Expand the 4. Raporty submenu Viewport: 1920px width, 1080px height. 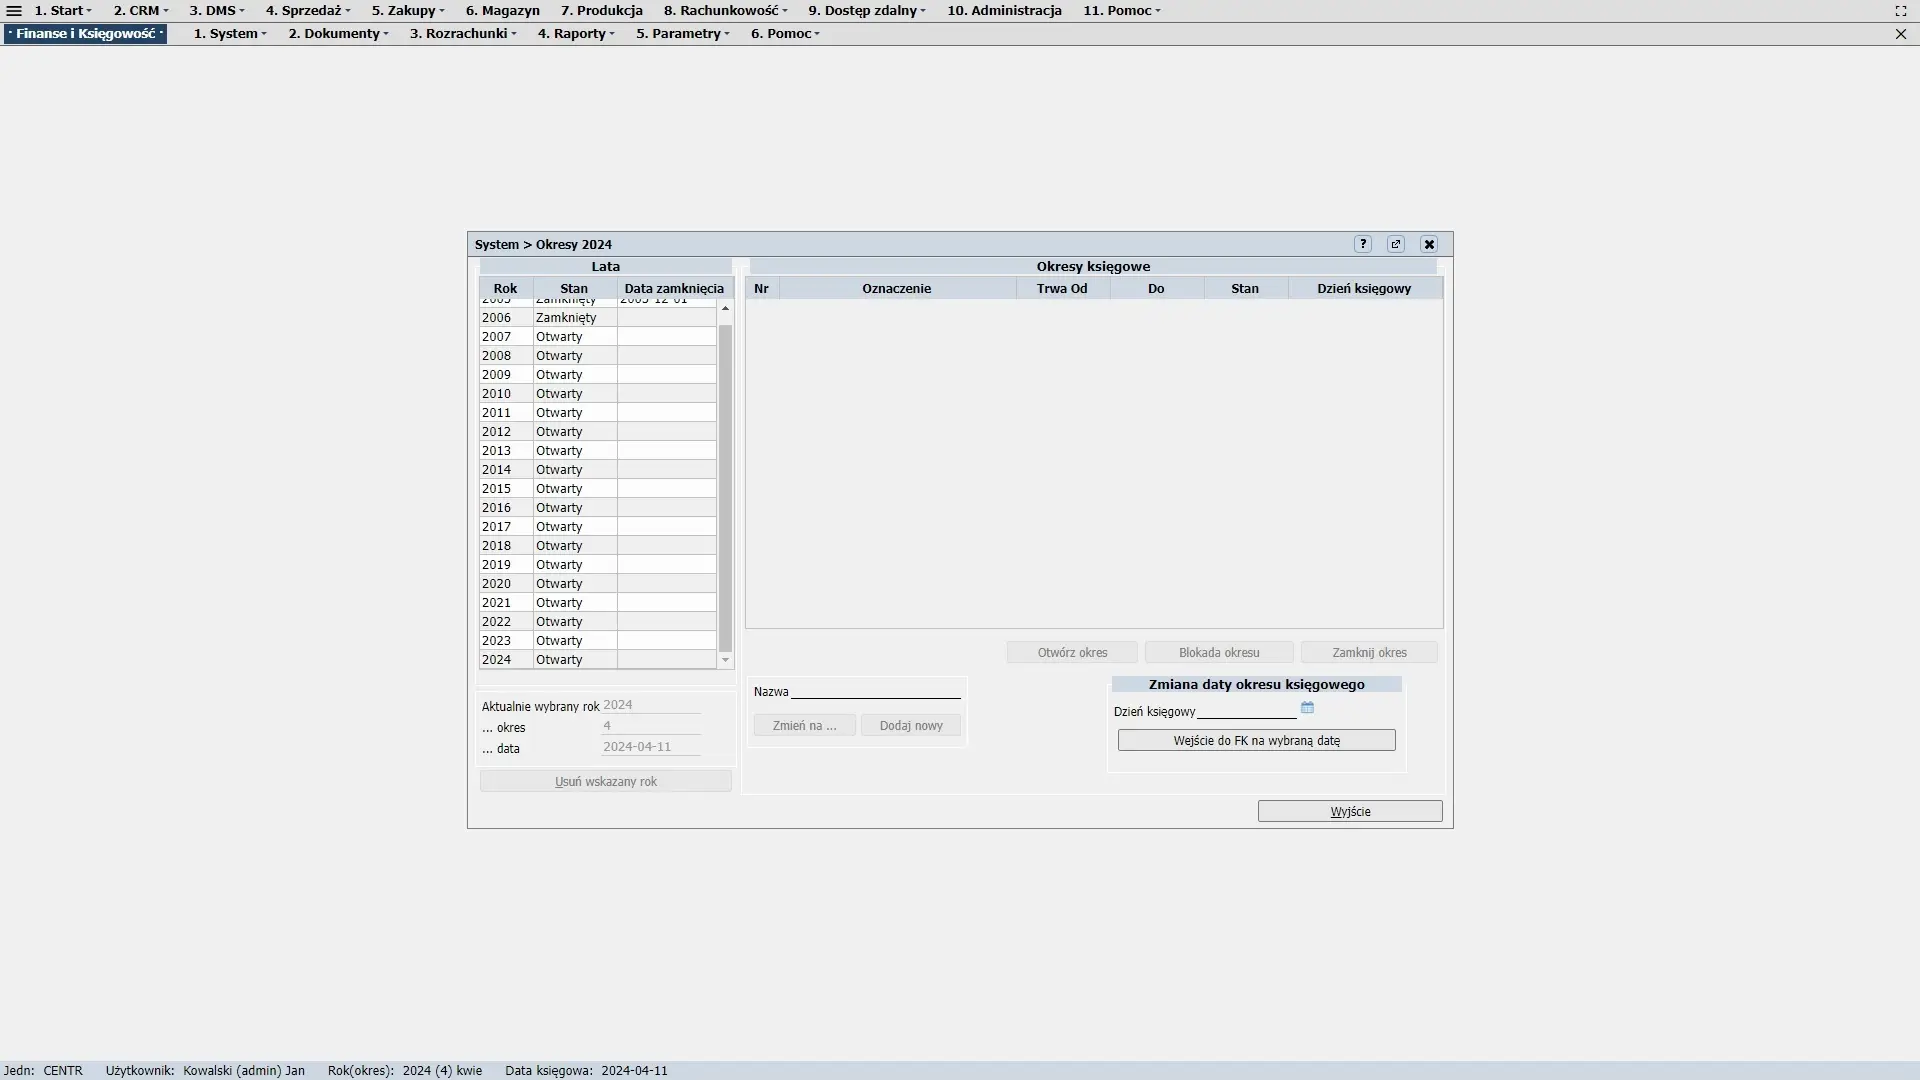tap(576, 34)
